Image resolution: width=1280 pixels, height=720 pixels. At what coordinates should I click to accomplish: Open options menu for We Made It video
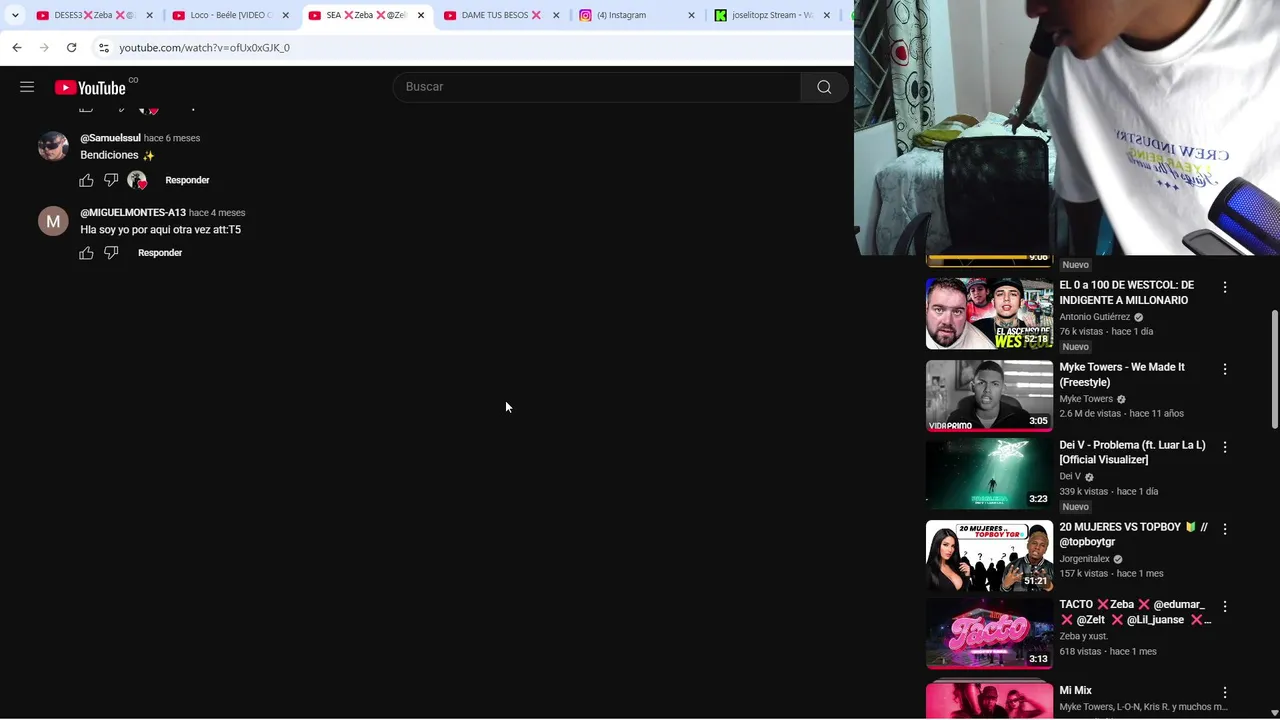tap(1225, 369)
